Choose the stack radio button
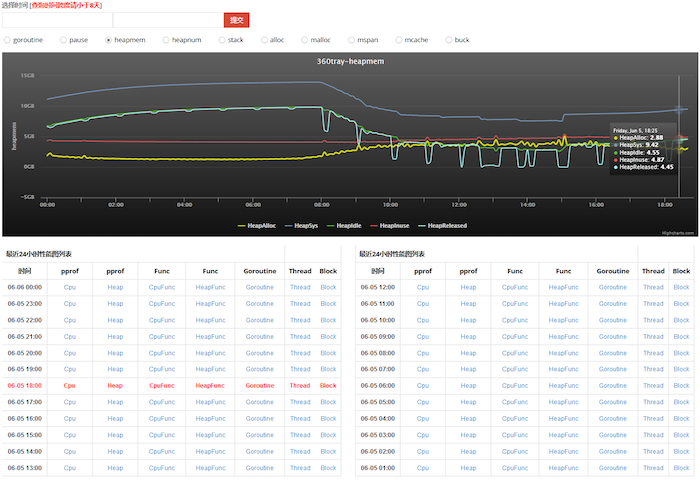This screenshot has height=481, width=700. point(221,40)
